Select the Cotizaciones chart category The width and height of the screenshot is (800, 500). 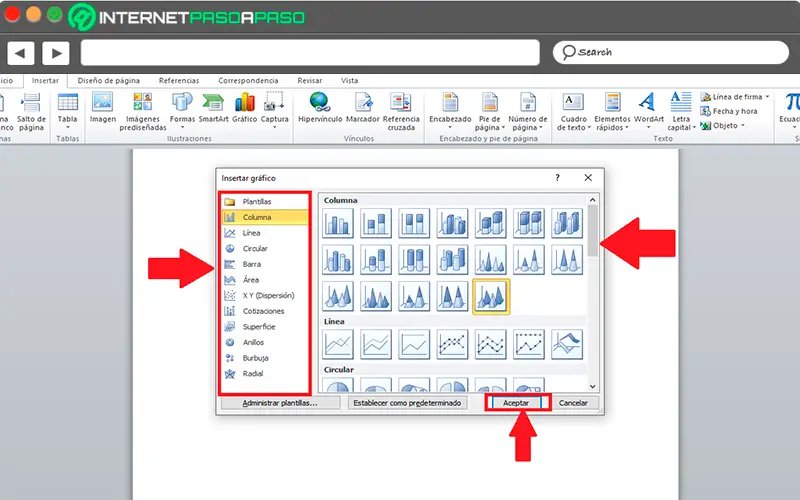[x=265, y=311]
